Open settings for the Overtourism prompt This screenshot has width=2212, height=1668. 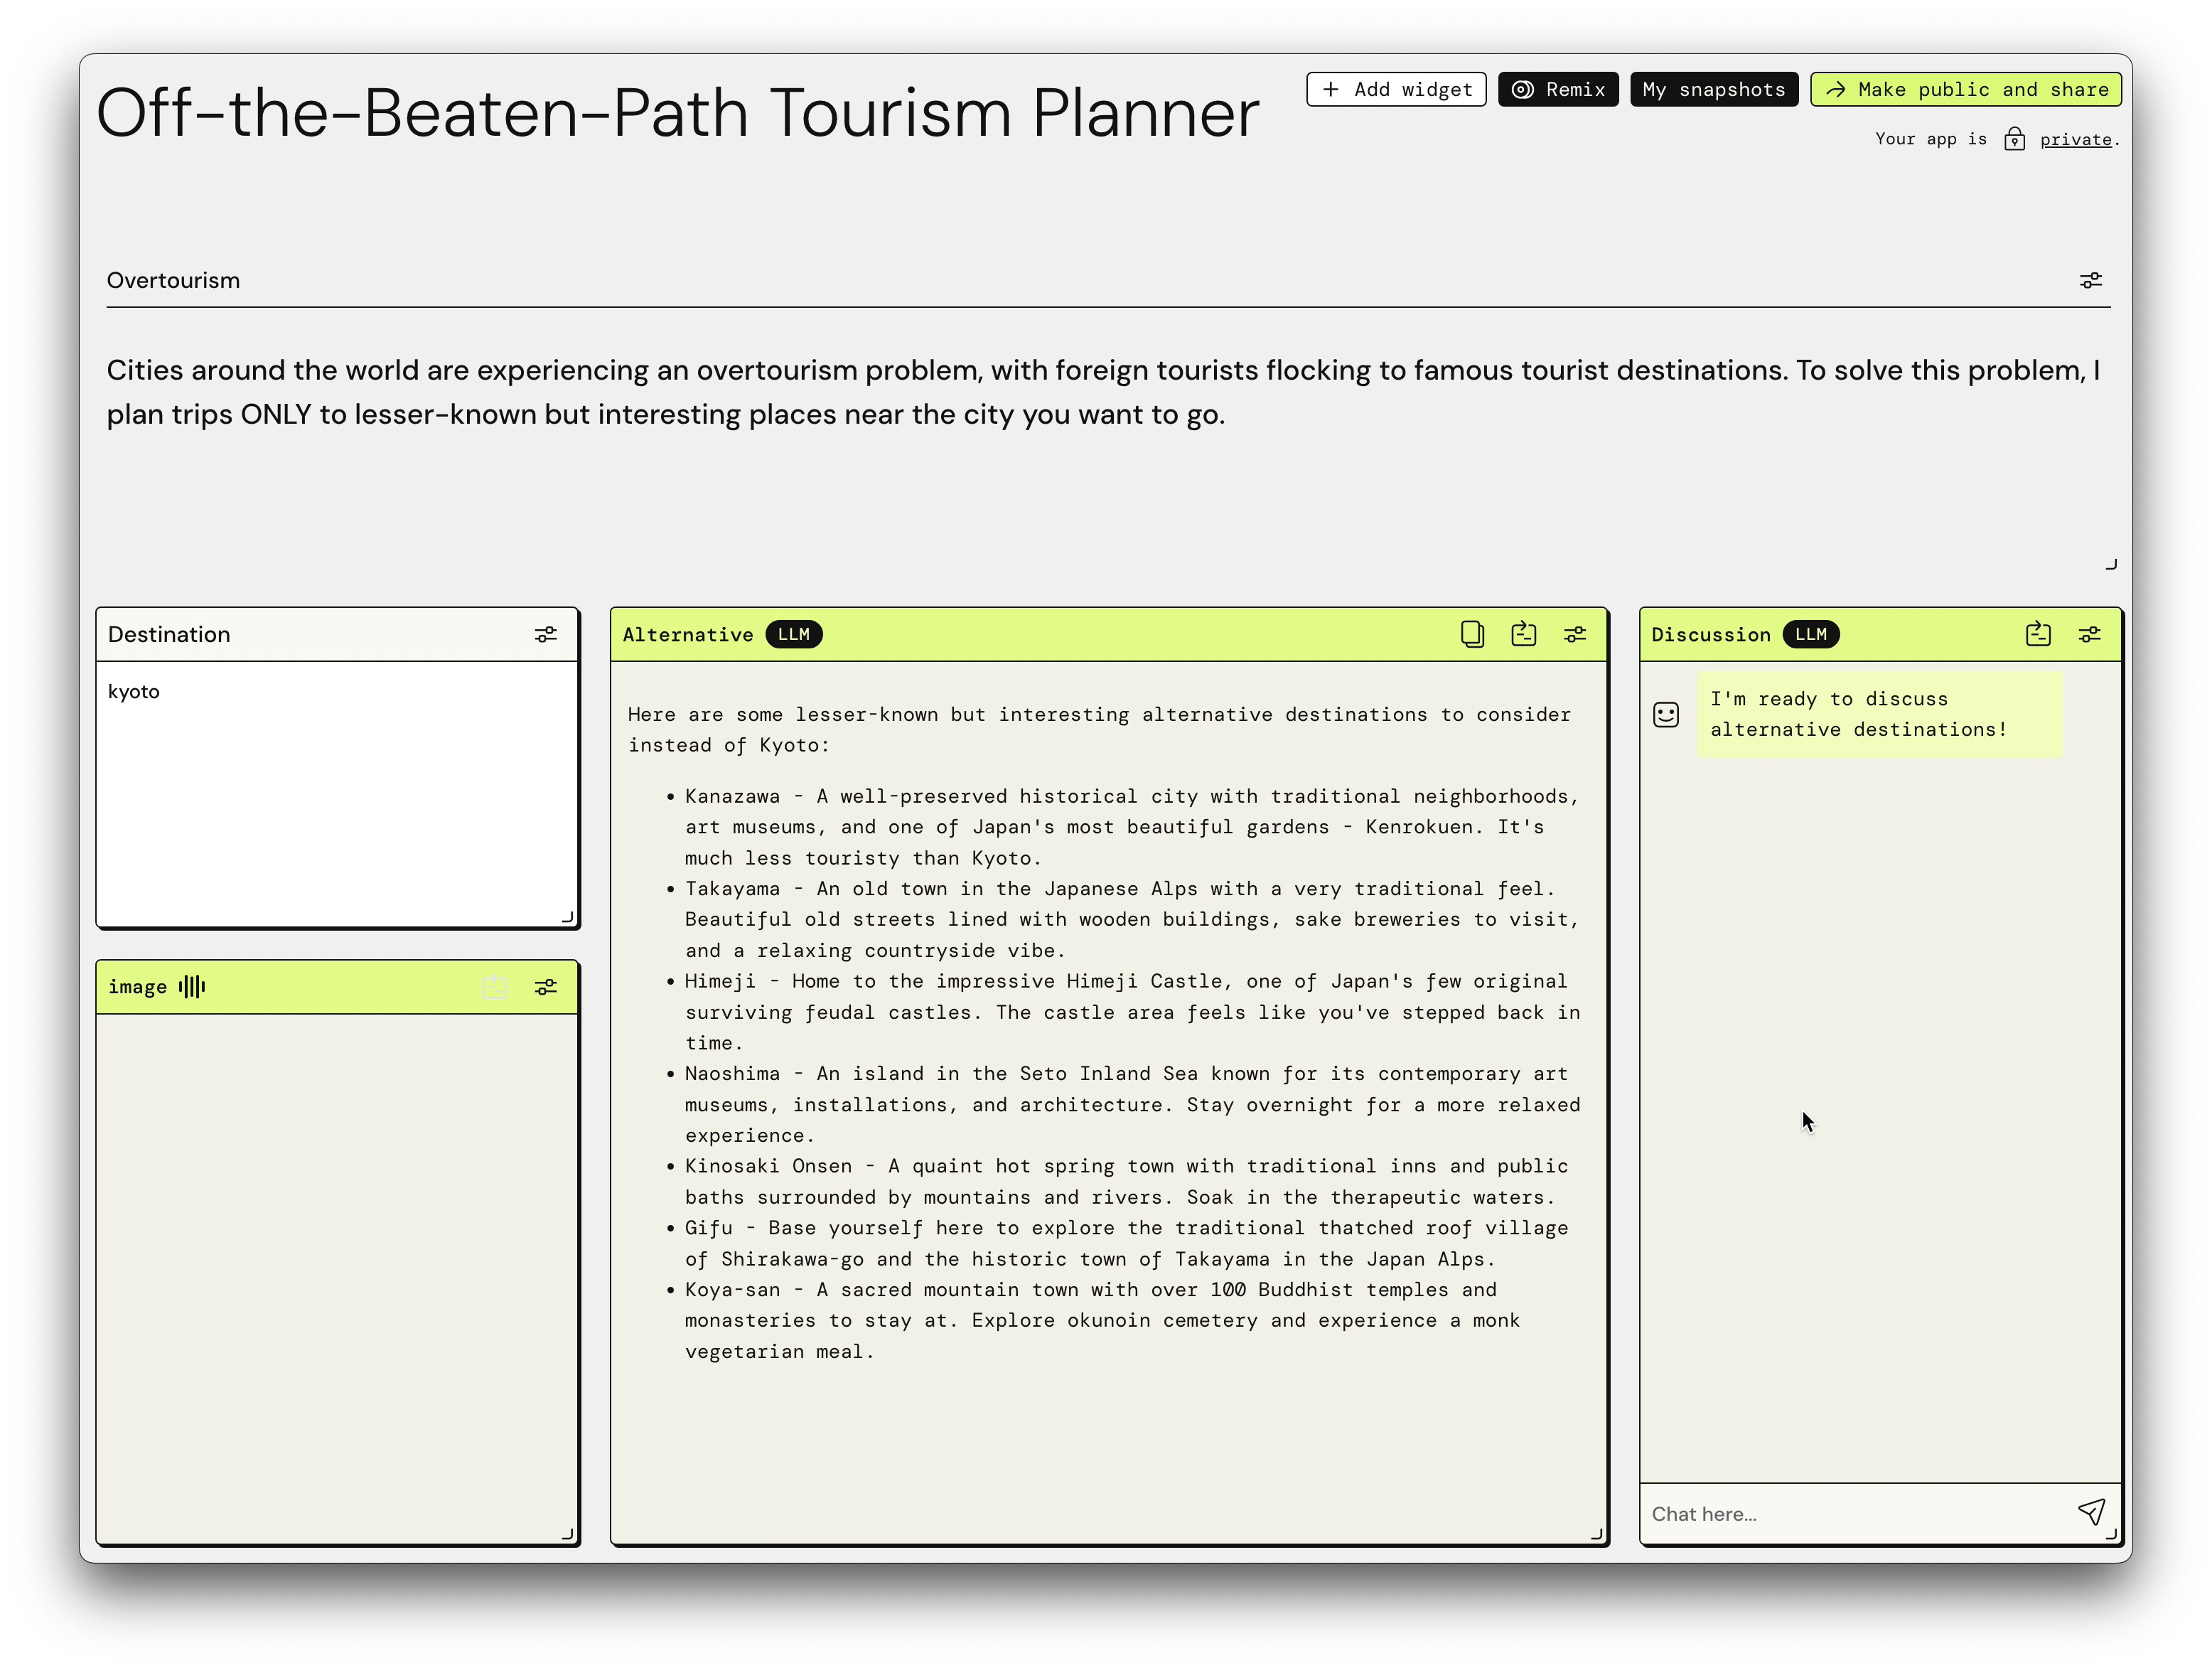click(x=2091, y=280)
